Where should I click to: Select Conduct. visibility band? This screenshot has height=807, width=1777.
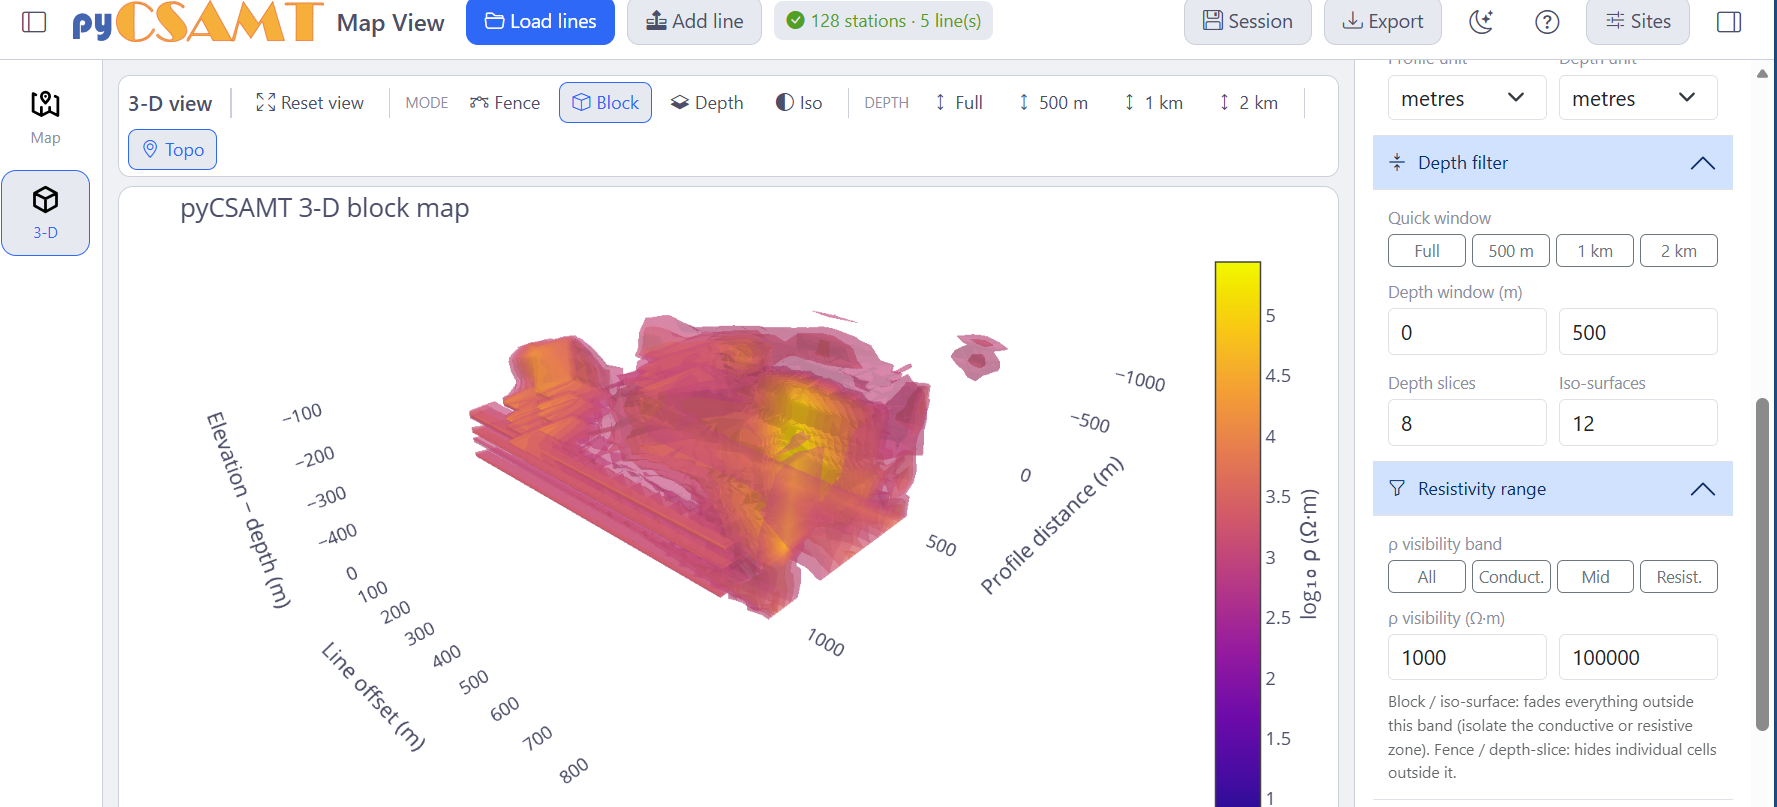point(1511,577)
